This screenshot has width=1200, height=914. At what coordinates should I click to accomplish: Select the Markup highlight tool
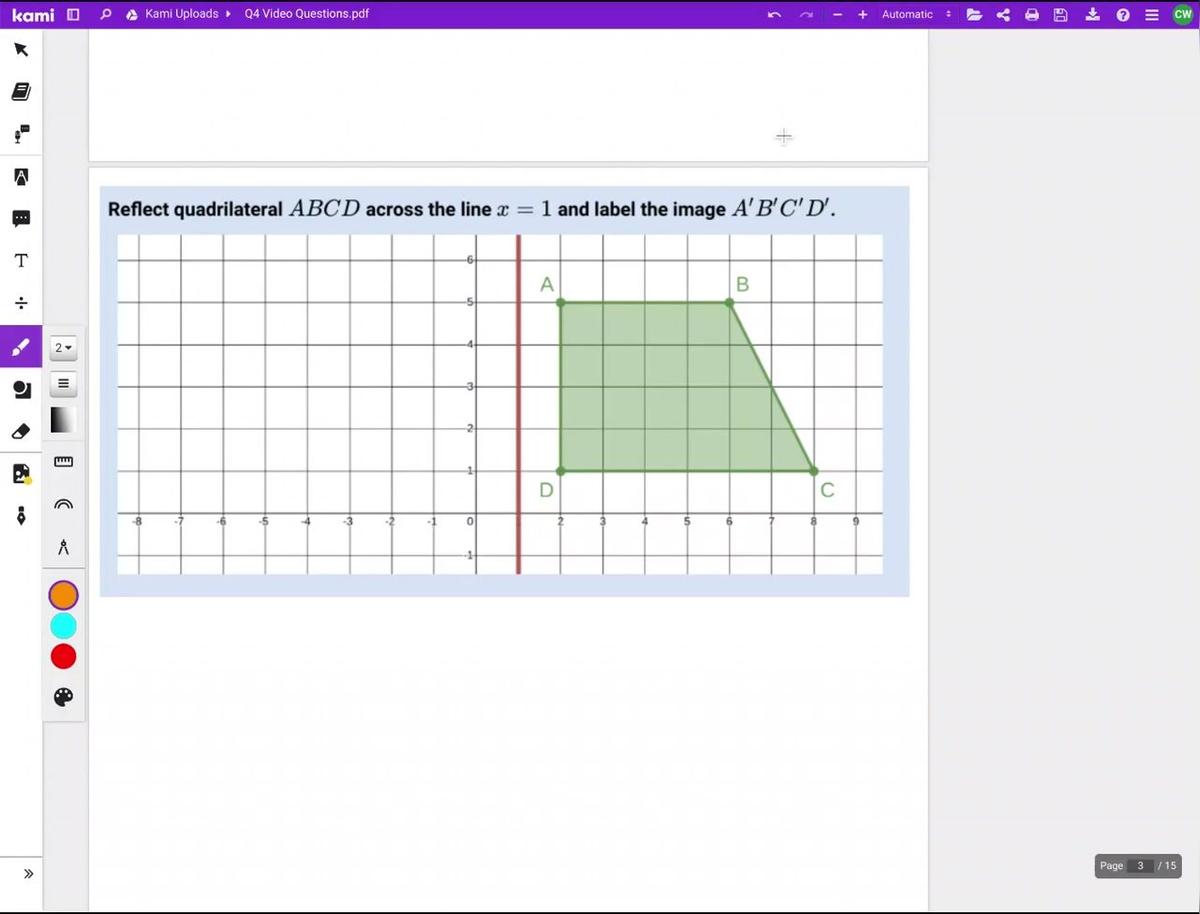coord(21,176)
